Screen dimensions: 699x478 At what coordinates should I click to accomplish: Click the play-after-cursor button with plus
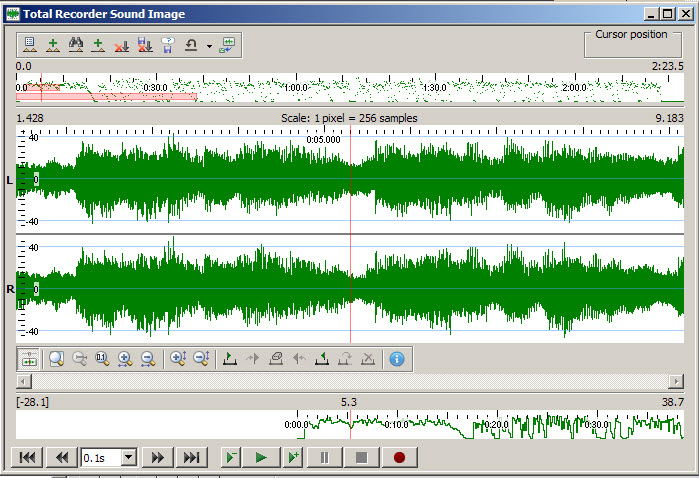[x=293, y=457]
